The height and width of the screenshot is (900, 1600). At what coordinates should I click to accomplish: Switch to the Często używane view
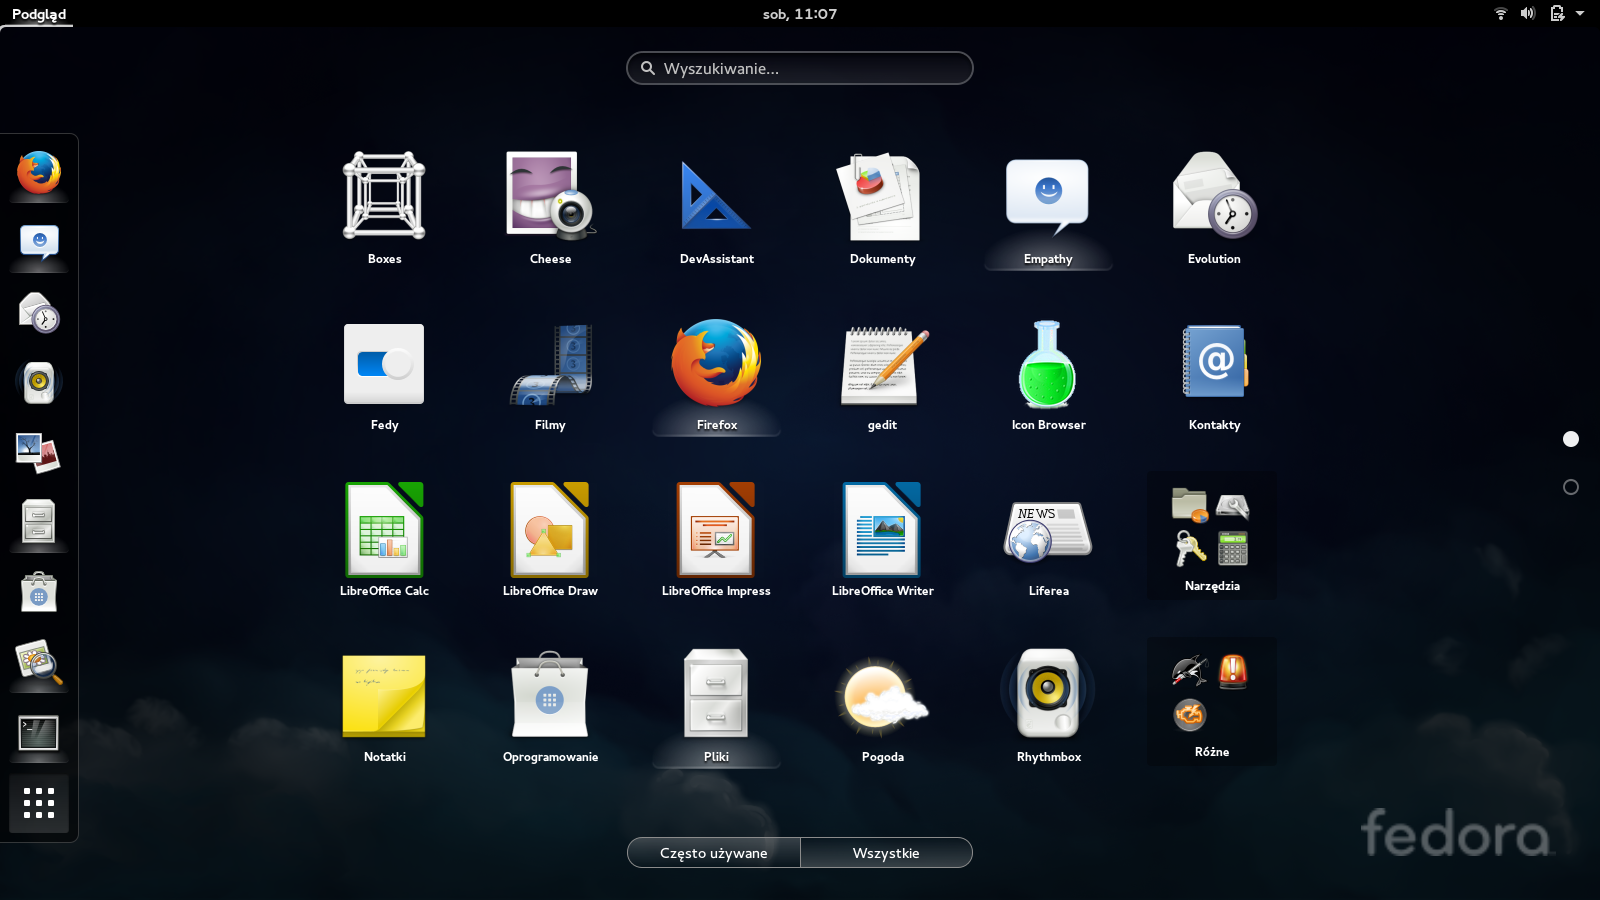tap(713, 853)
